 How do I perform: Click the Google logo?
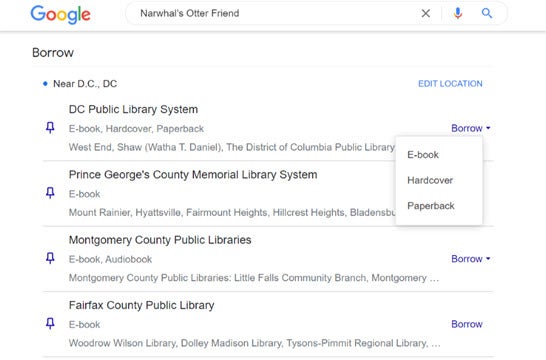click(x=60, y=15)
